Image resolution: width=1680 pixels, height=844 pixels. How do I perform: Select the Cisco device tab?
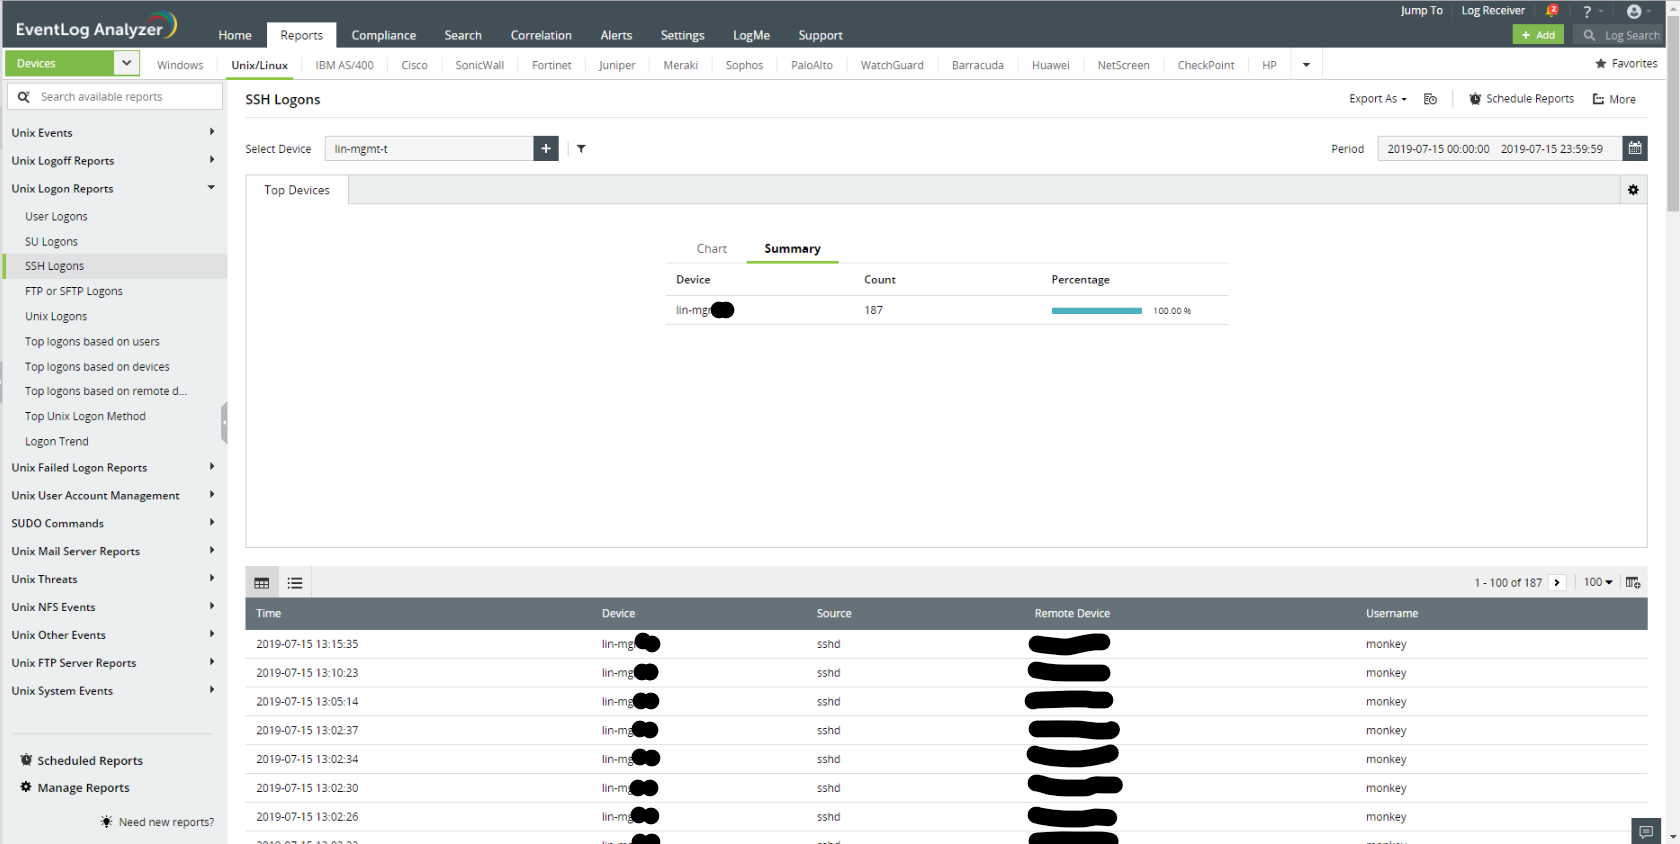tap(414, 65)
